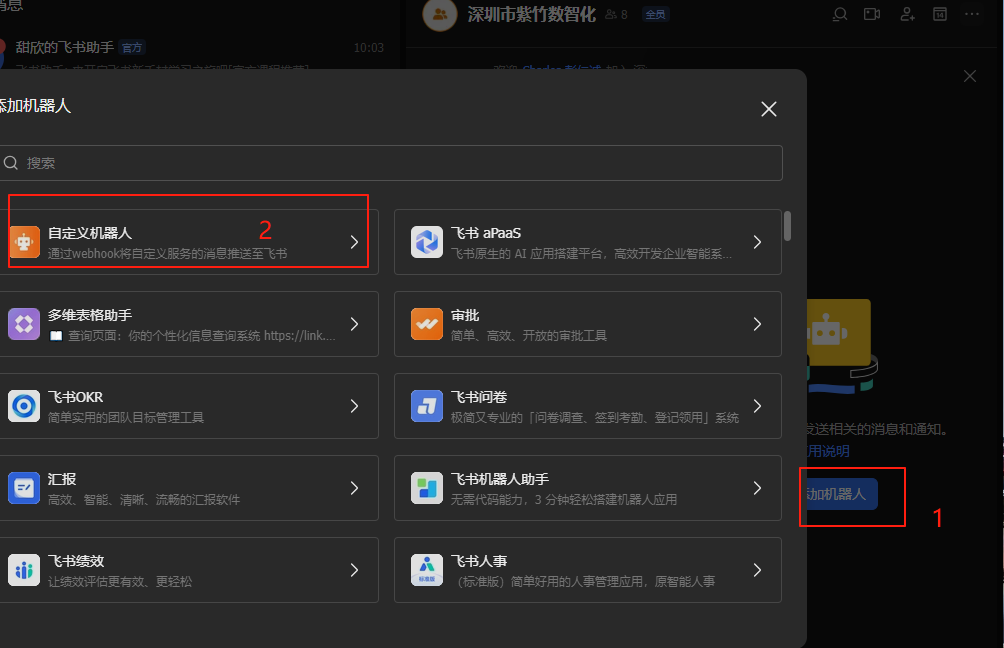Image resolution: width=1004 pixels, height=648 pixels.
Task: Click 让绩效评估更有效 description
Action: tap(120, 581)
